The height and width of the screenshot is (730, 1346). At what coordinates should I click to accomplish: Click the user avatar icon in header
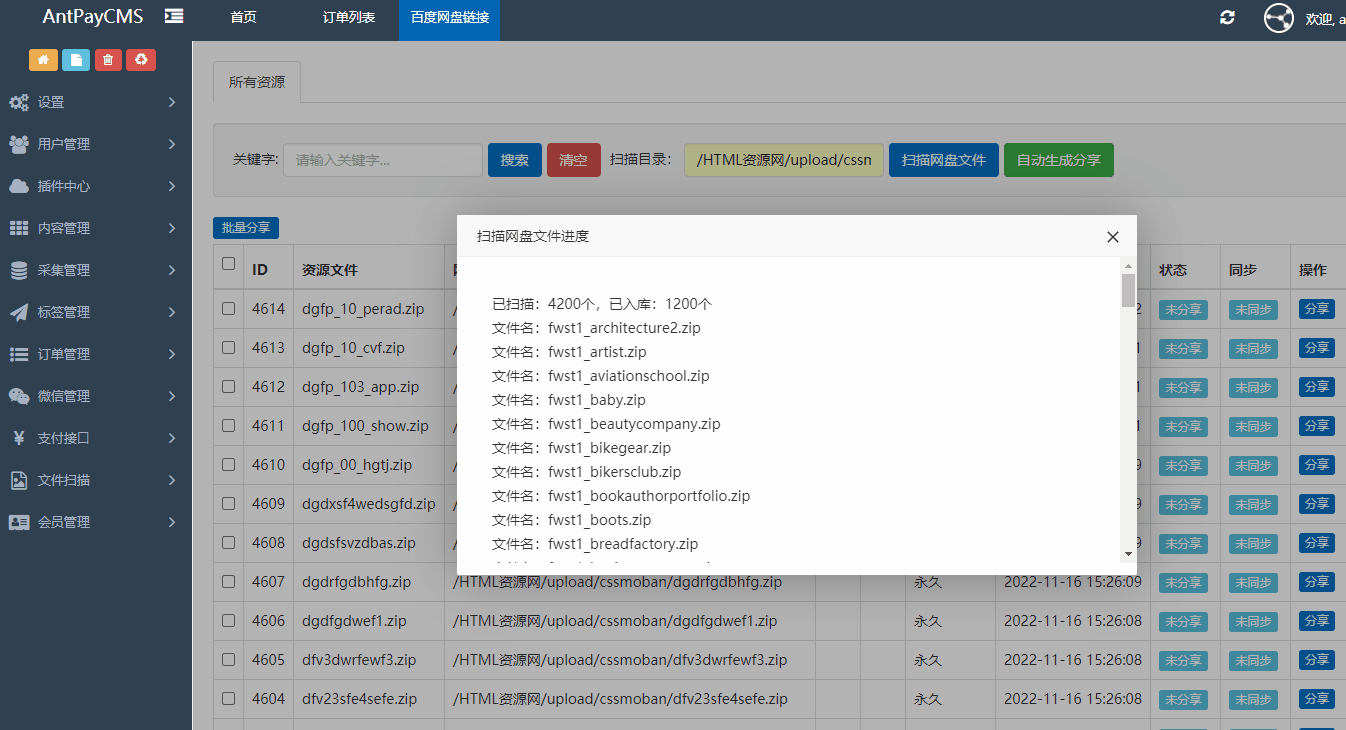[x=1278, y=18]
